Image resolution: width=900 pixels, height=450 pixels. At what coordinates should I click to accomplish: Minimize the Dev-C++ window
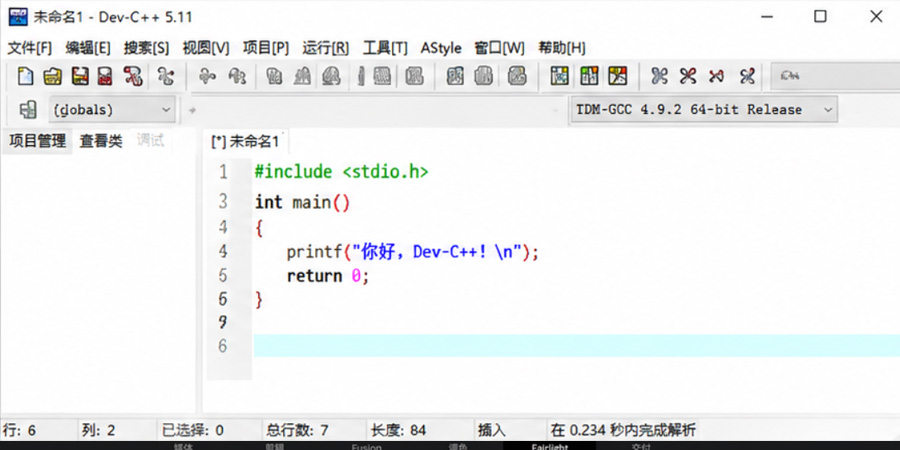pyautogui.click(x=766, y=17)
